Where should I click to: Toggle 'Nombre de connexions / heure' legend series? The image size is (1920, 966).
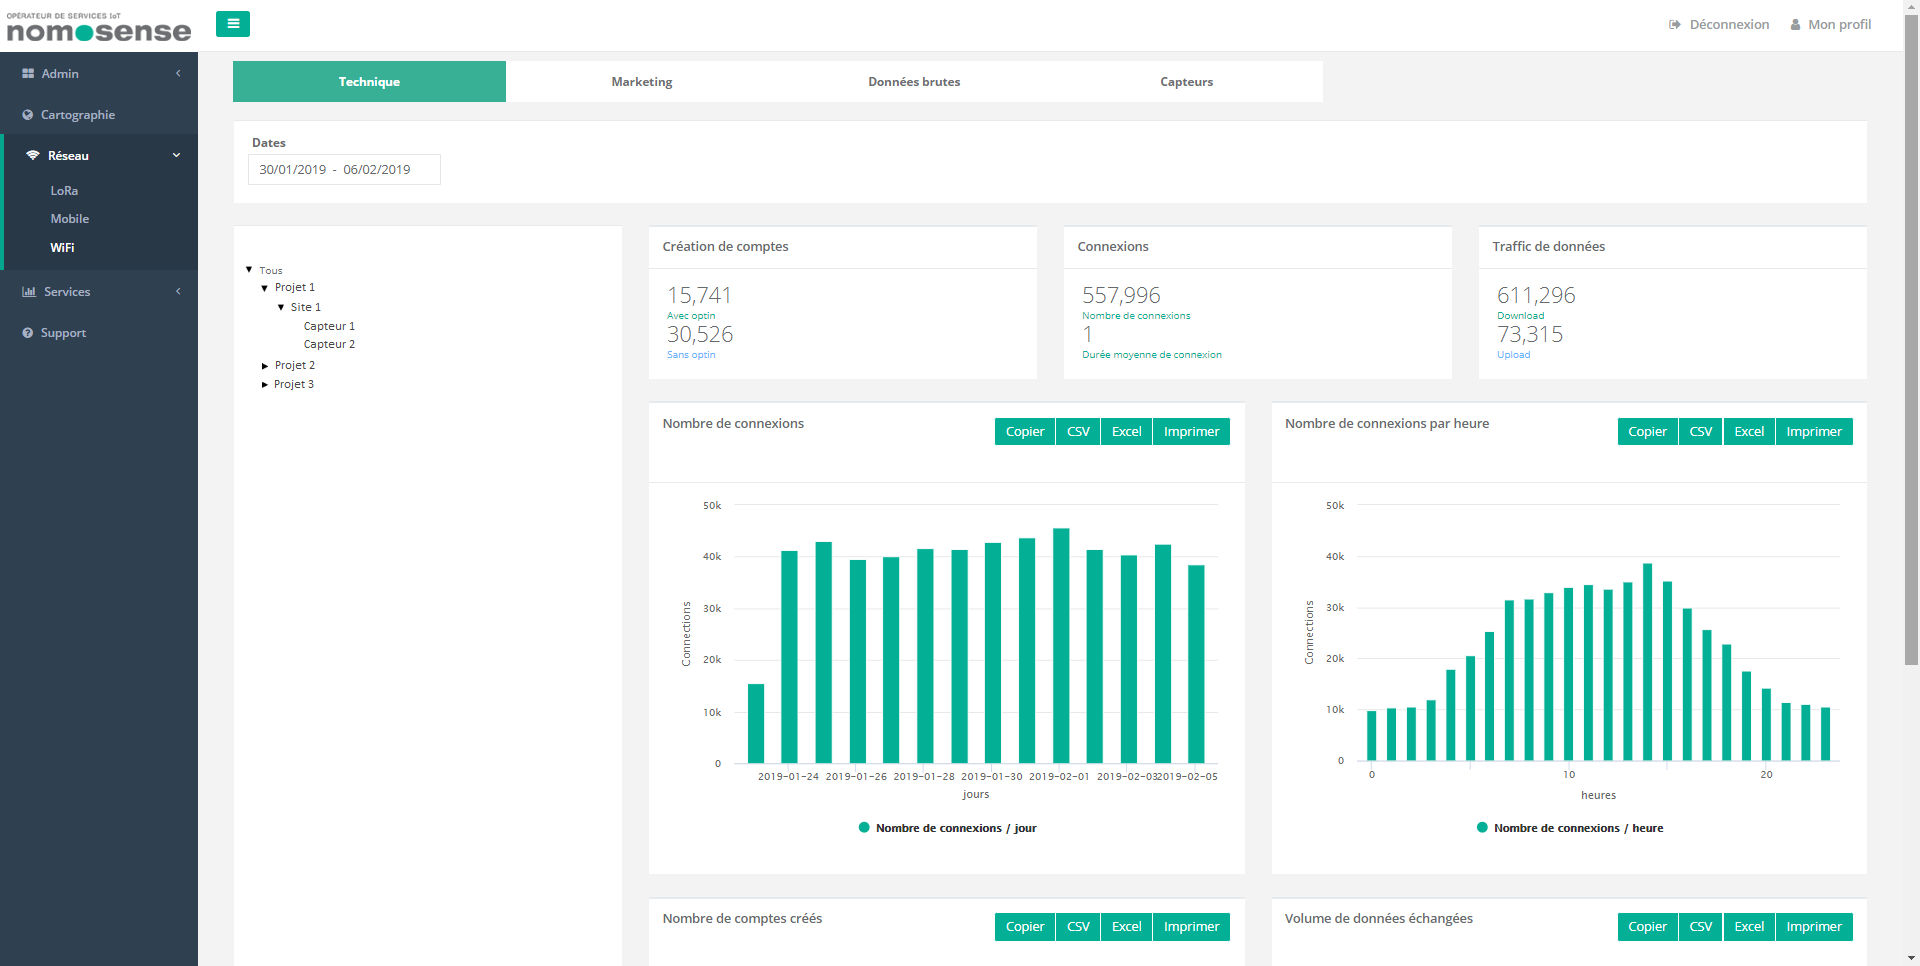click(1569, 828)
